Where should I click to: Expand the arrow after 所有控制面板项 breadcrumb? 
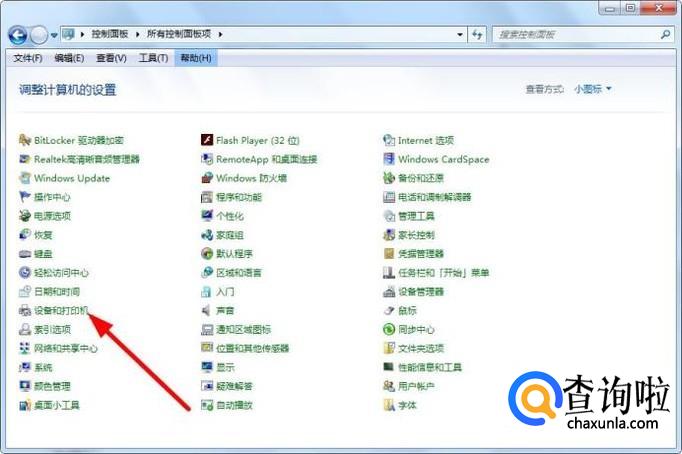tap(221, 34)
